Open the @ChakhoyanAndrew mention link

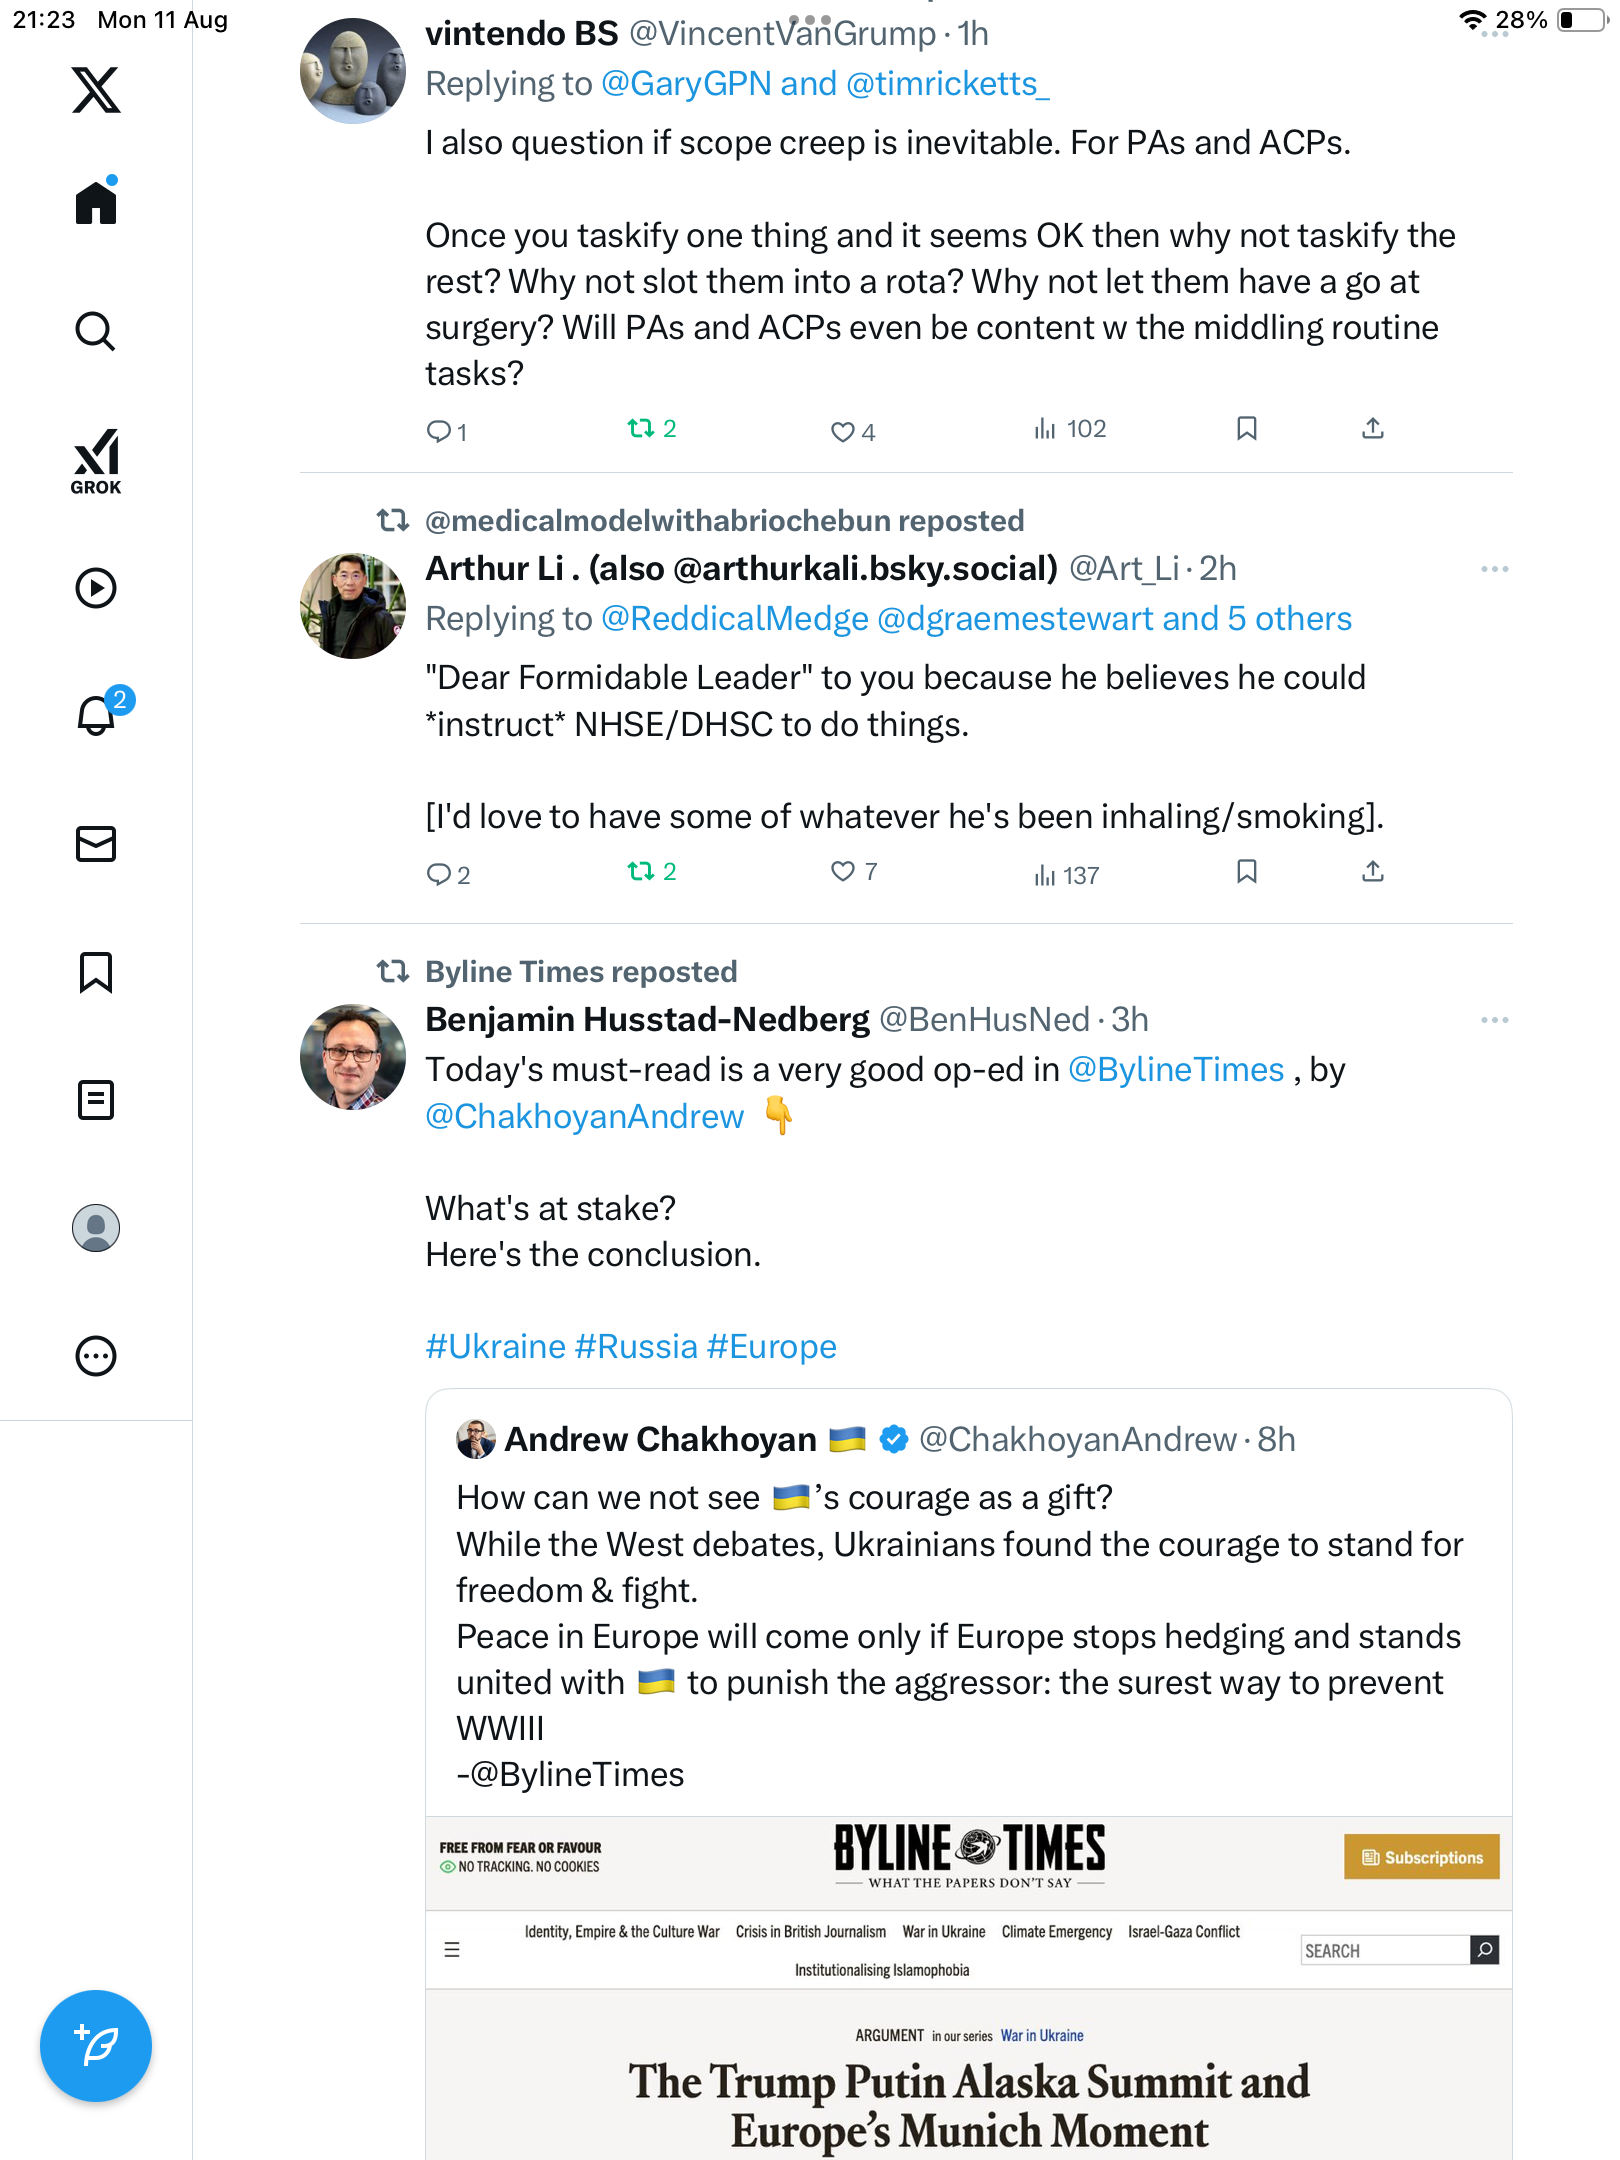pos(585,1117)
